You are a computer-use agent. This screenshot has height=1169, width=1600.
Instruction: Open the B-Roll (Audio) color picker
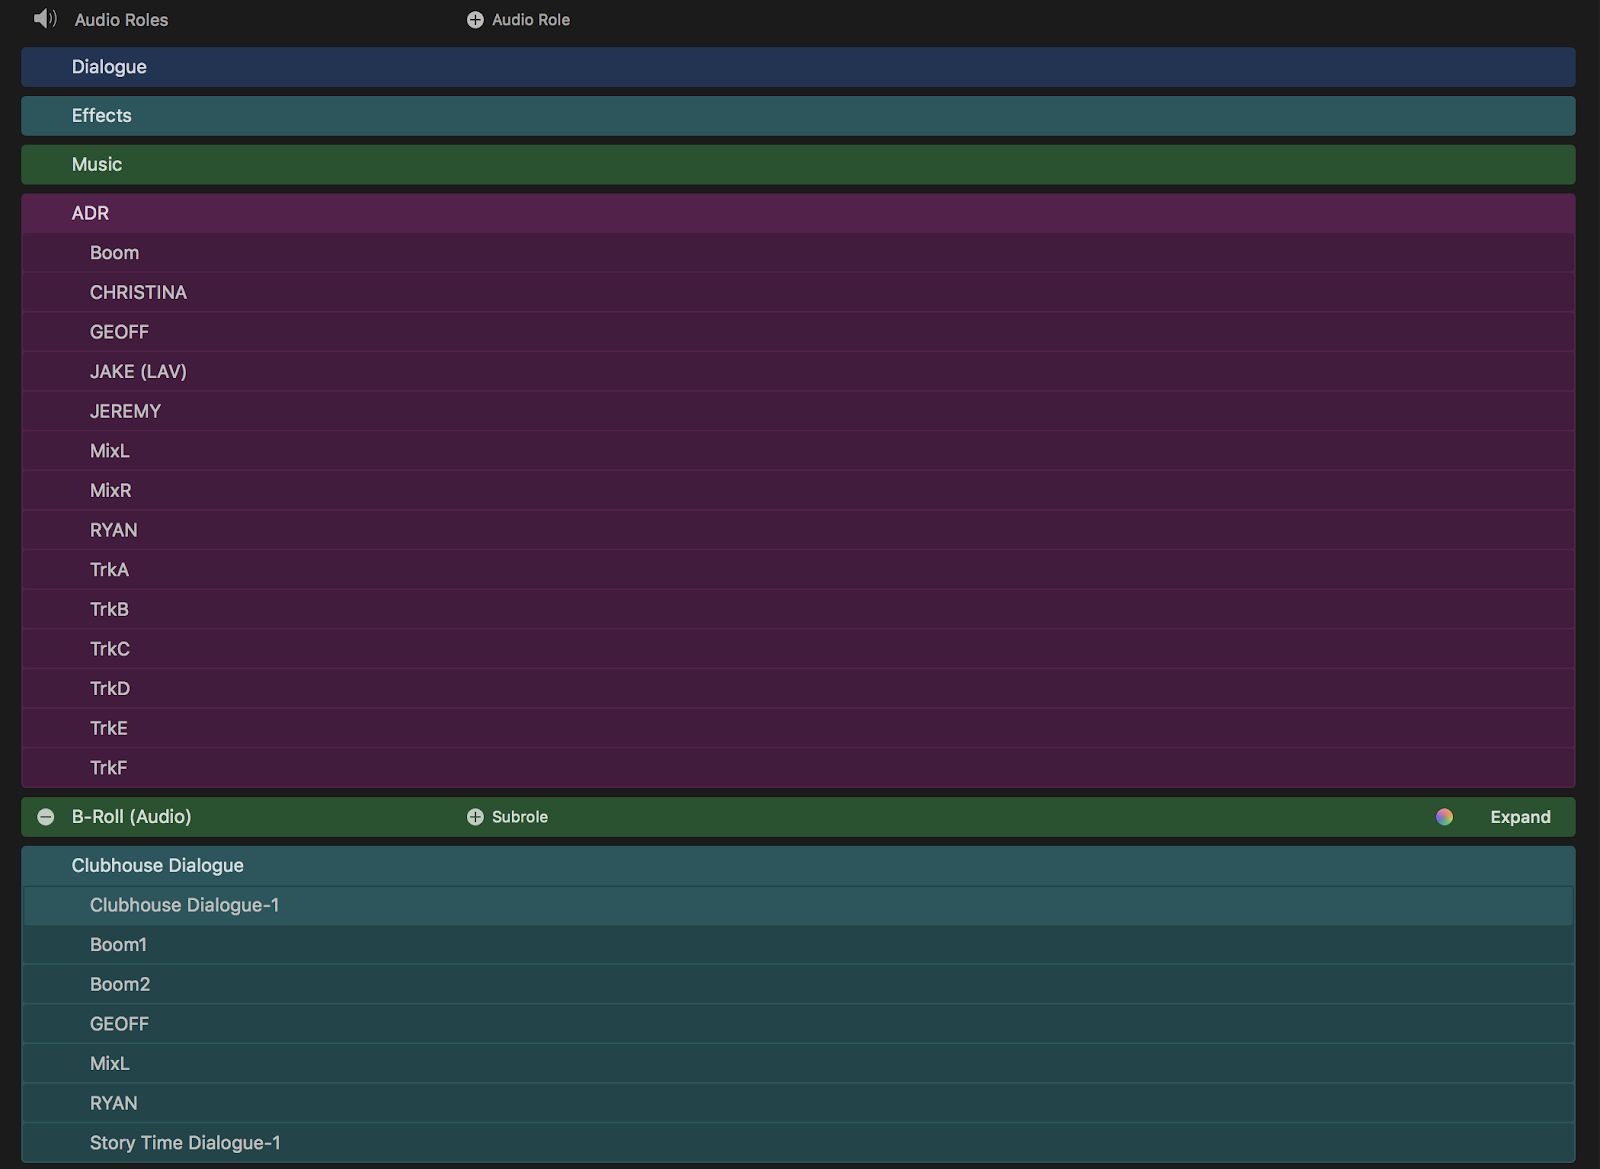point(1444,817)
